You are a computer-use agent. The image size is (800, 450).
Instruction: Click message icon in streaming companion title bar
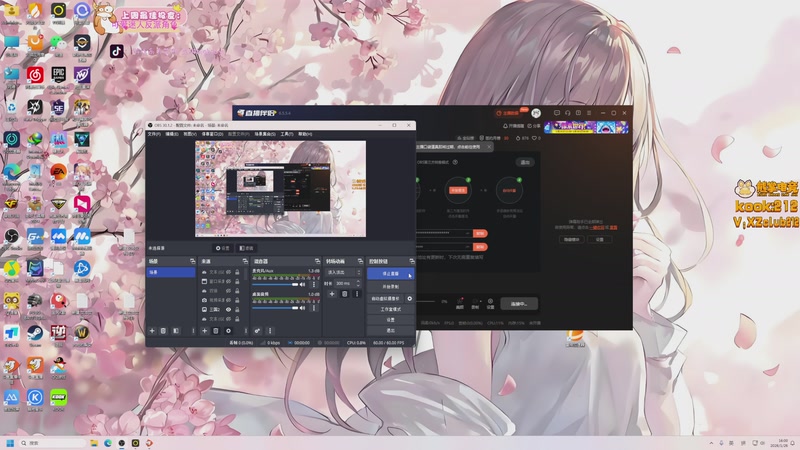point(557,113)
